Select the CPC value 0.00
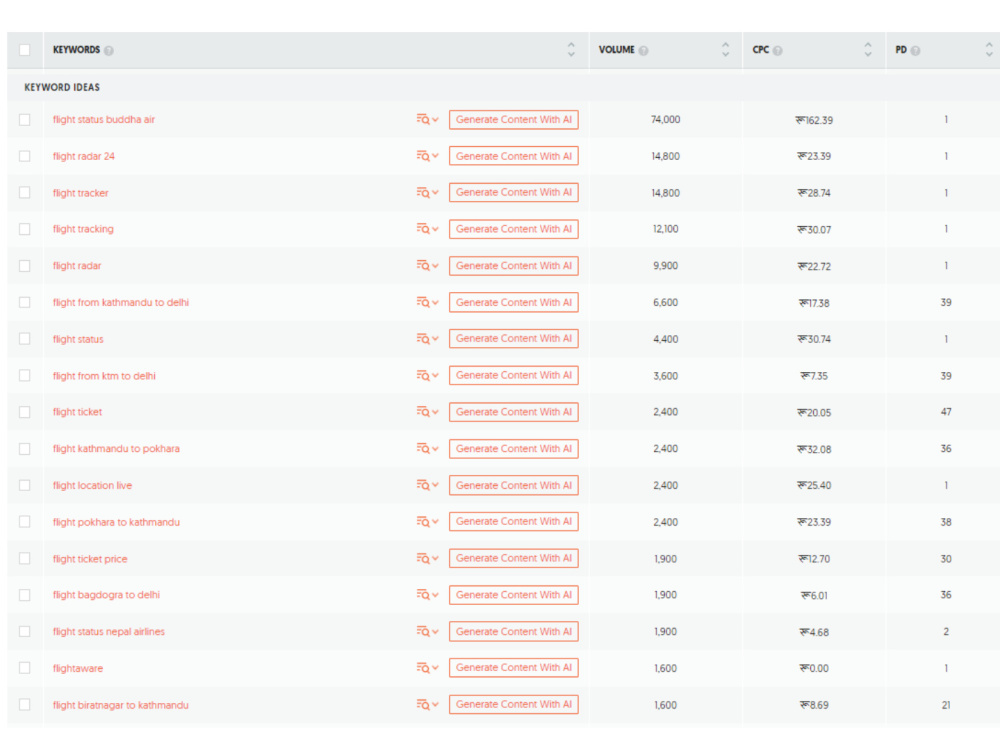 (814, 669)
